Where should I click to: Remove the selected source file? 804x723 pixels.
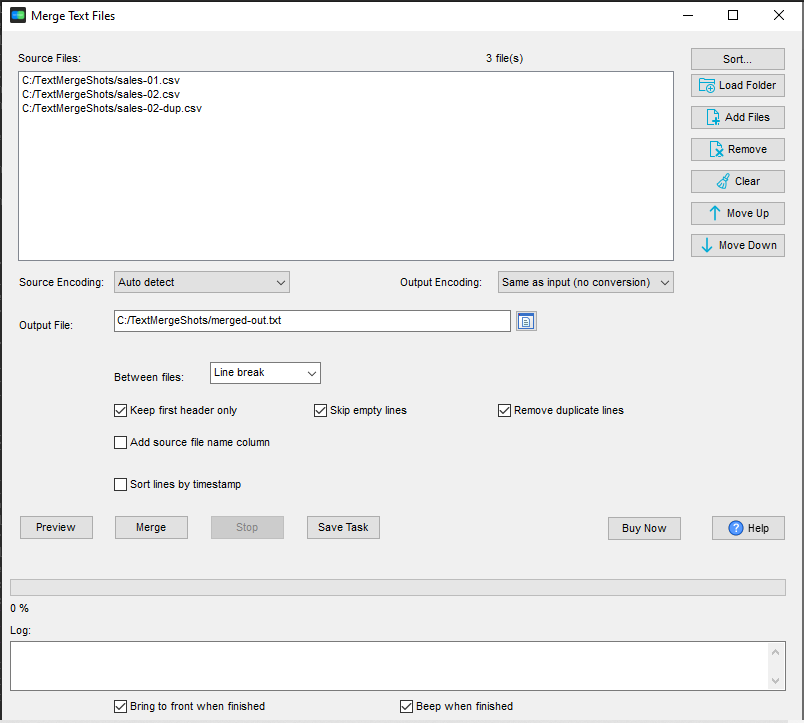point(737,149)
